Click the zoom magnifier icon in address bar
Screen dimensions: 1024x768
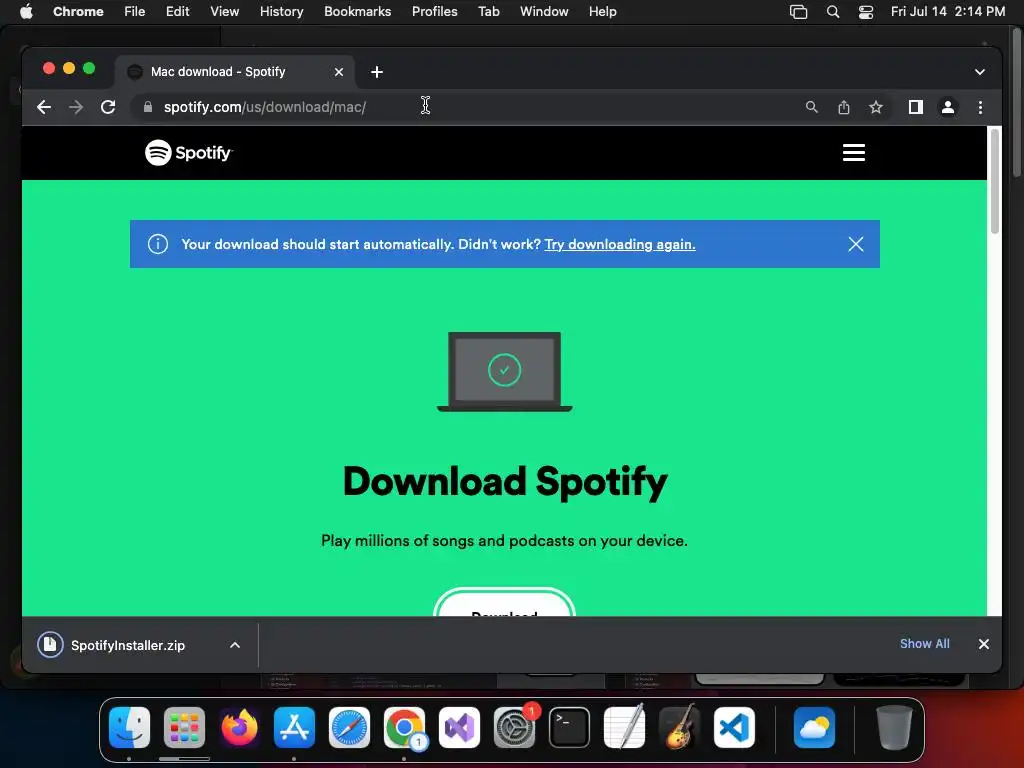811,107
